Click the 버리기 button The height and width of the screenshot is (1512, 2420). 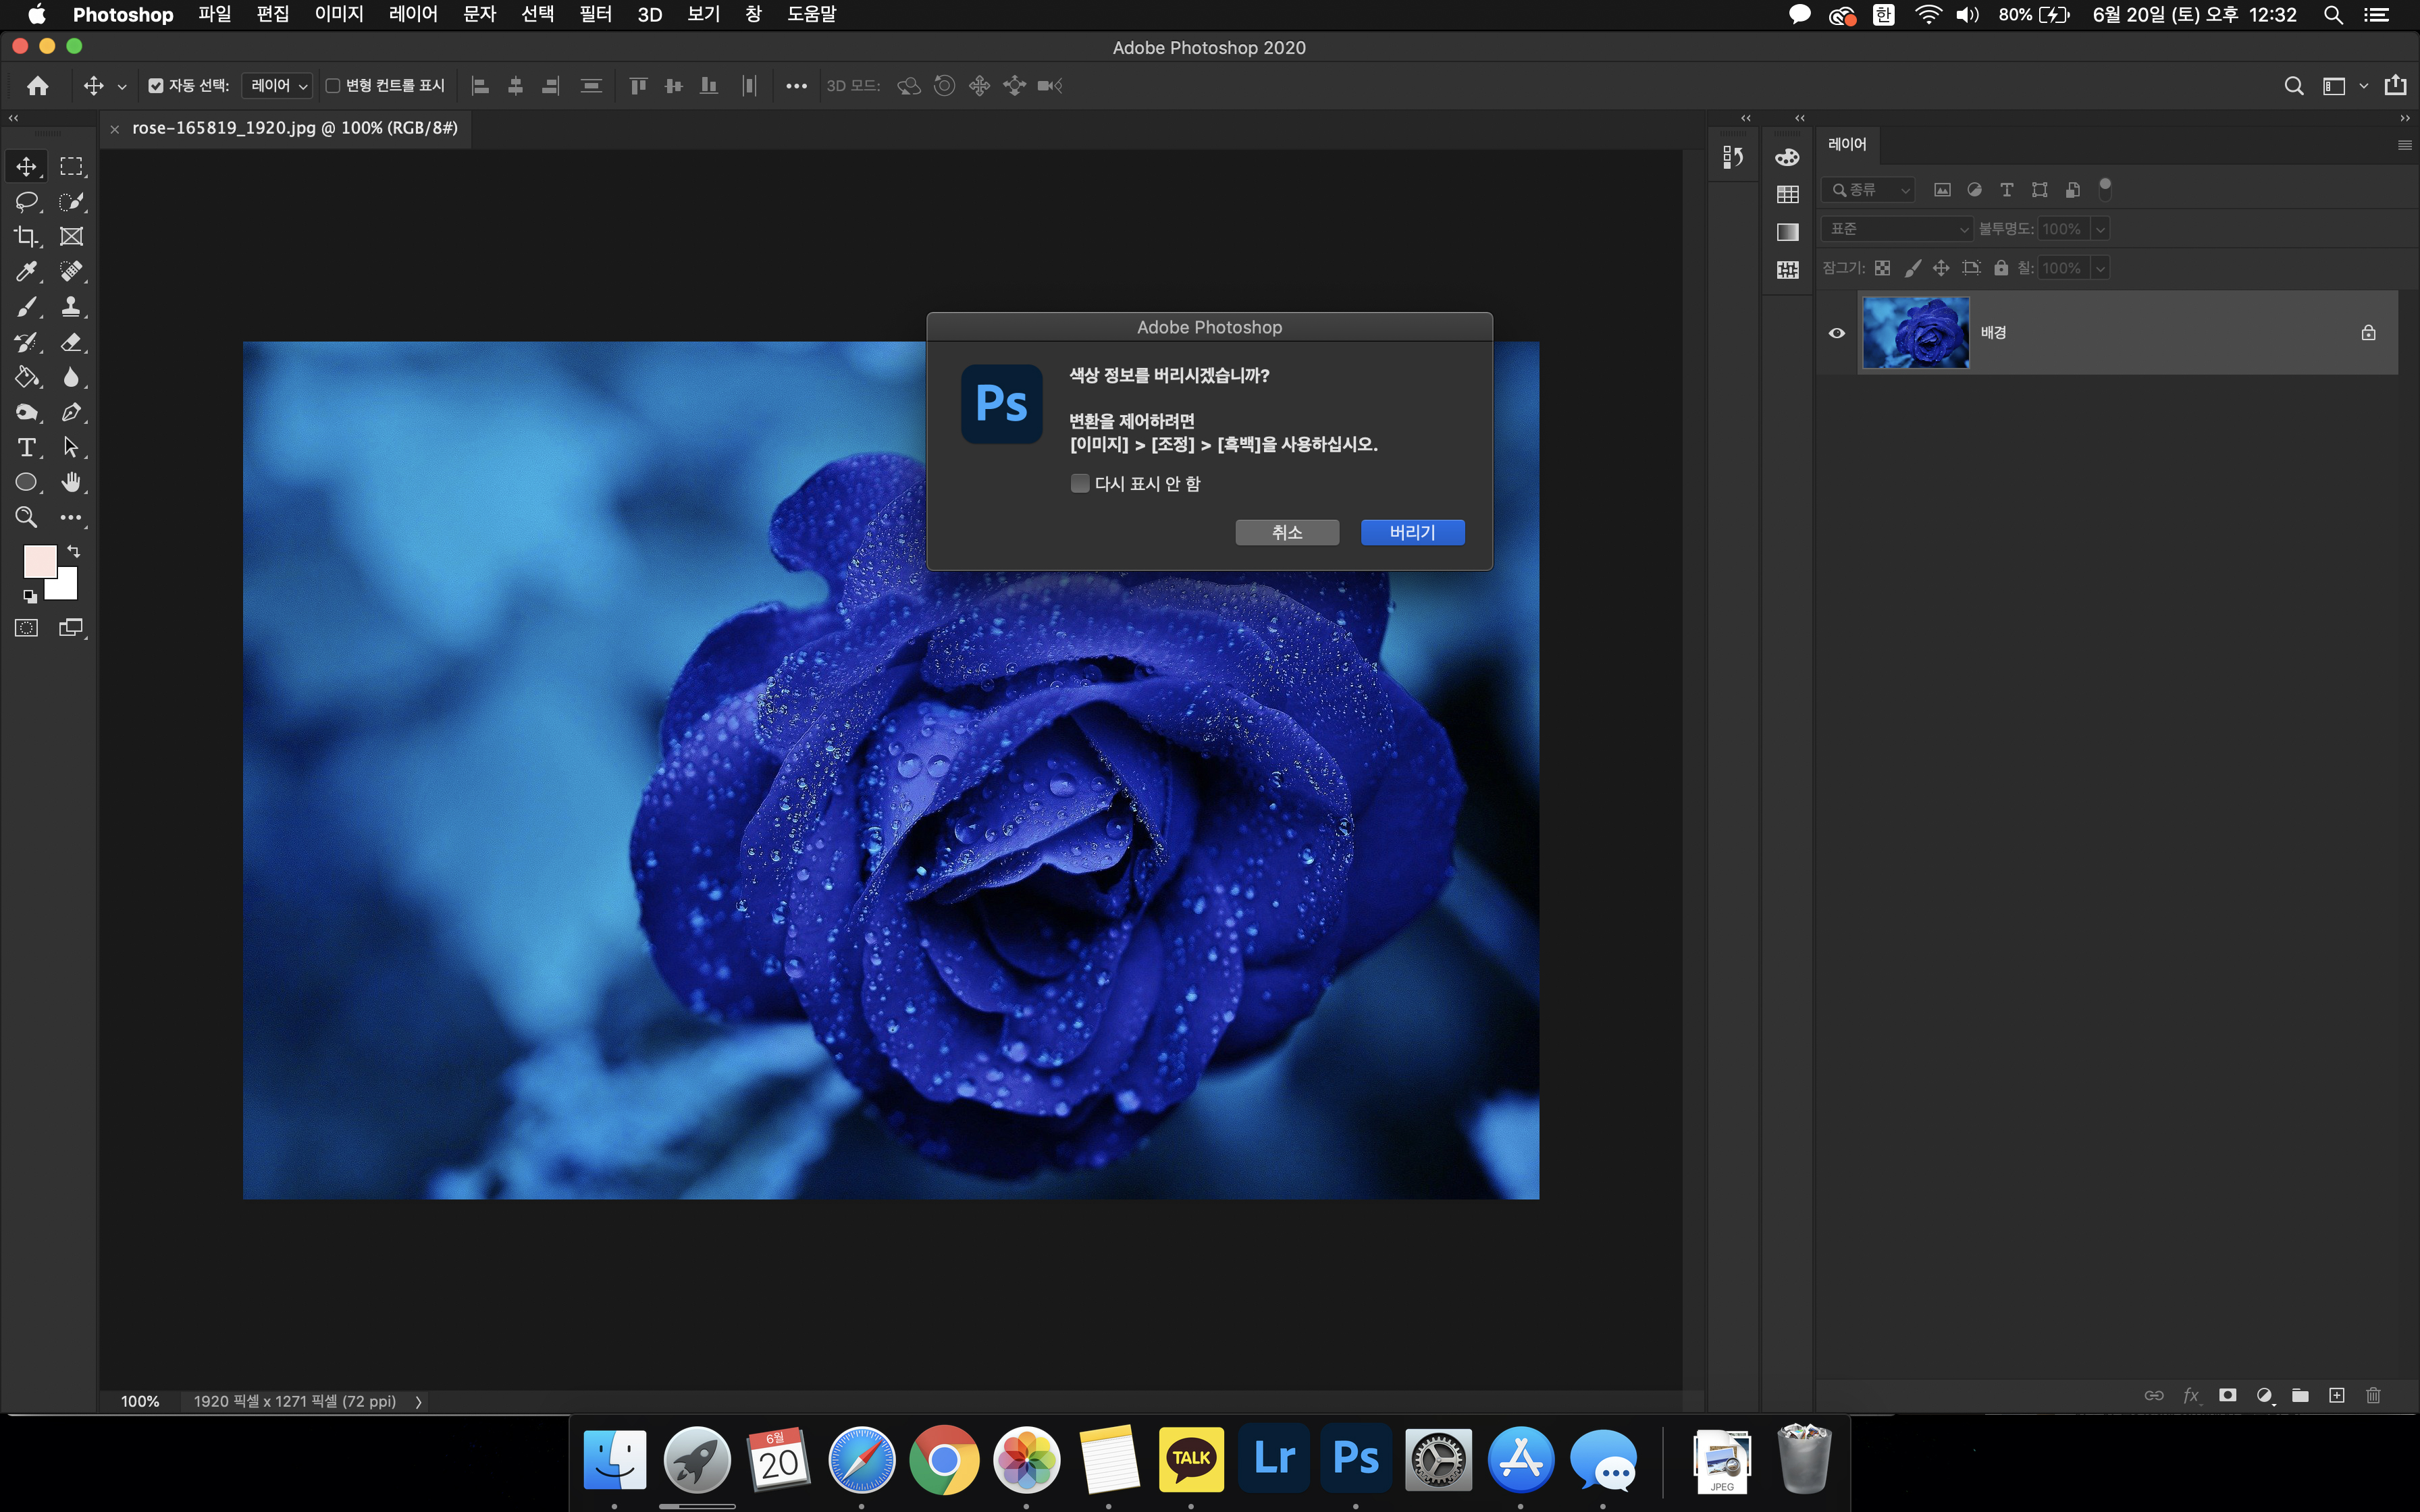[1412, 532]
